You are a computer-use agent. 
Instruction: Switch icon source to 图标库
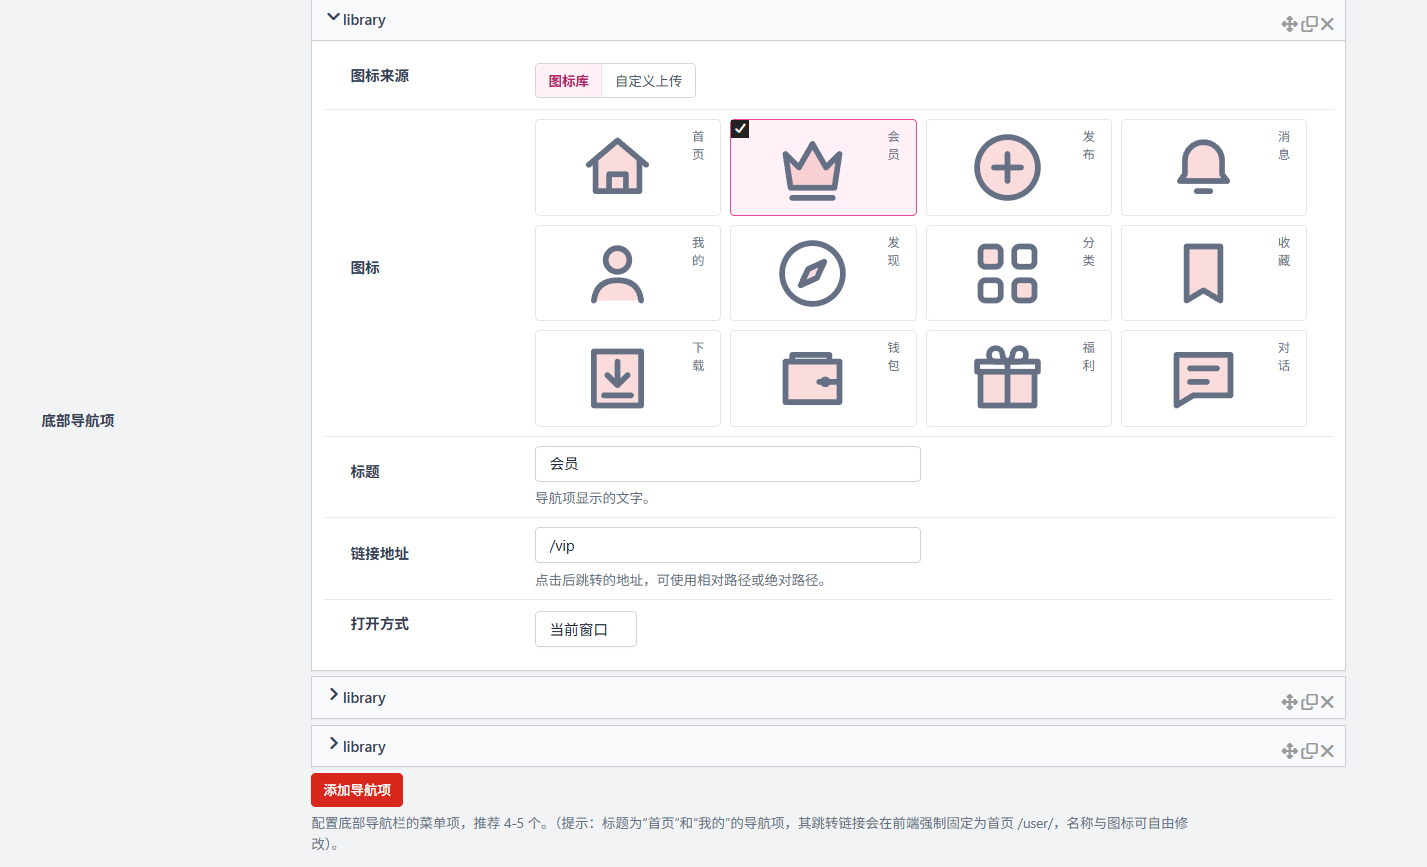click(x=569, y=81)
